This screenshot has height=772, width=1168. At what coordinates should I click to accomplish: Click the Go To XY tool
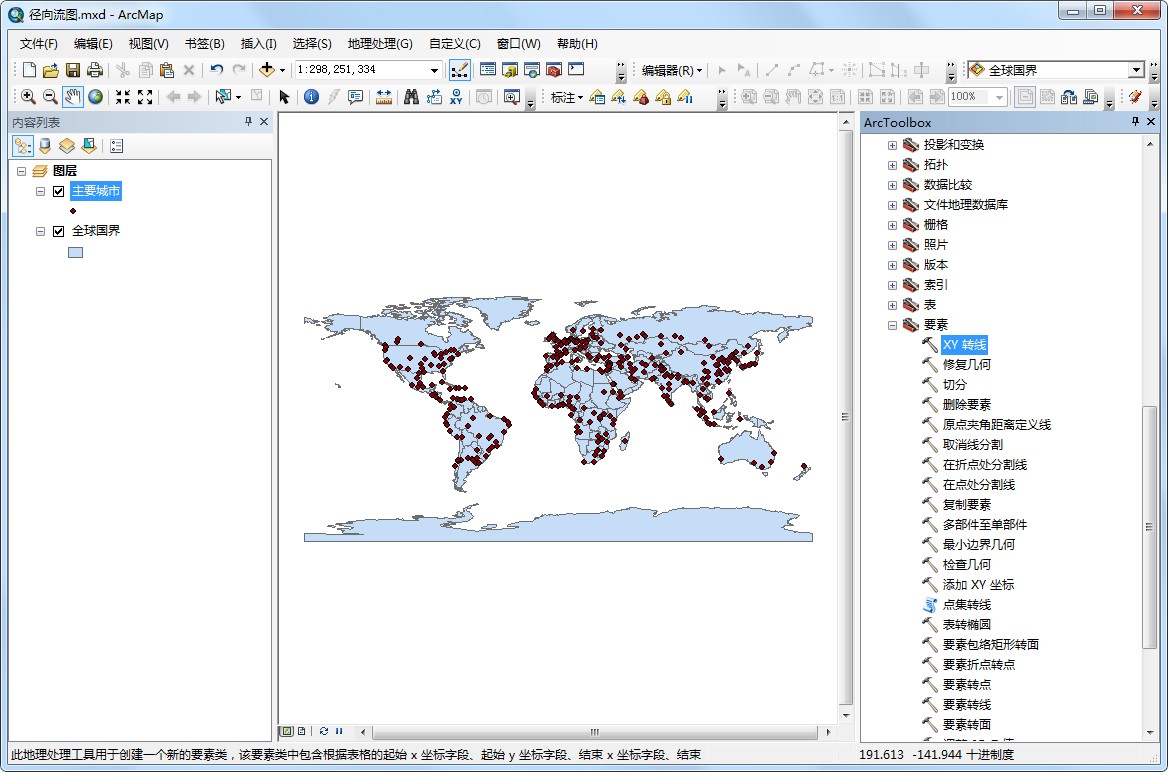click(x=457, y=97)
